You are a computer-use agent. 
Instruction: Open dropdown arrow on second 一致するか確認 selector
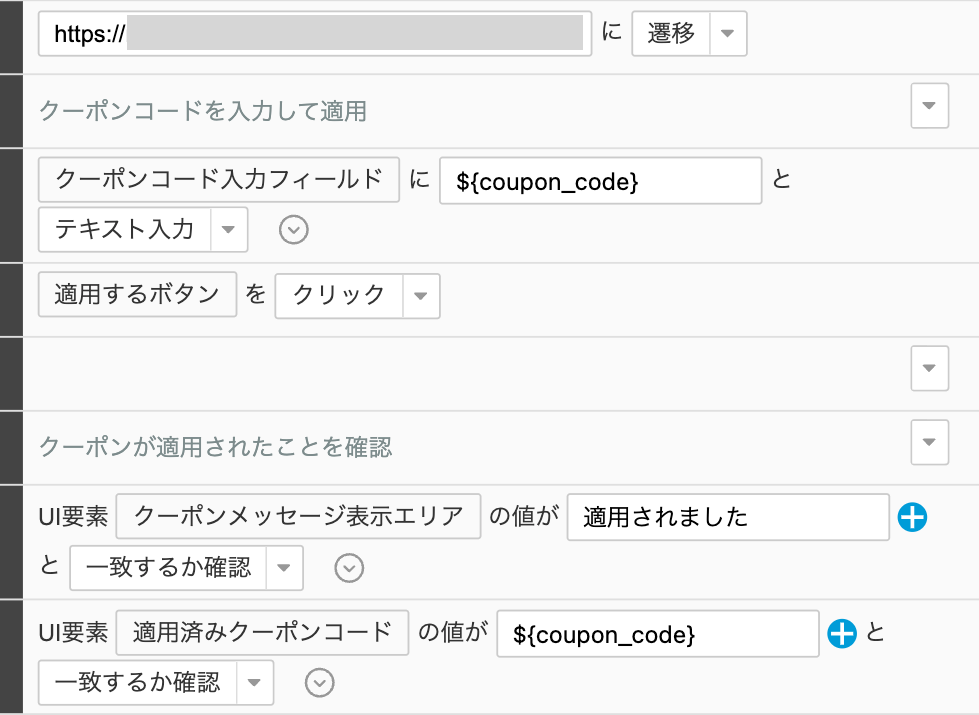[x=254, y=683]
